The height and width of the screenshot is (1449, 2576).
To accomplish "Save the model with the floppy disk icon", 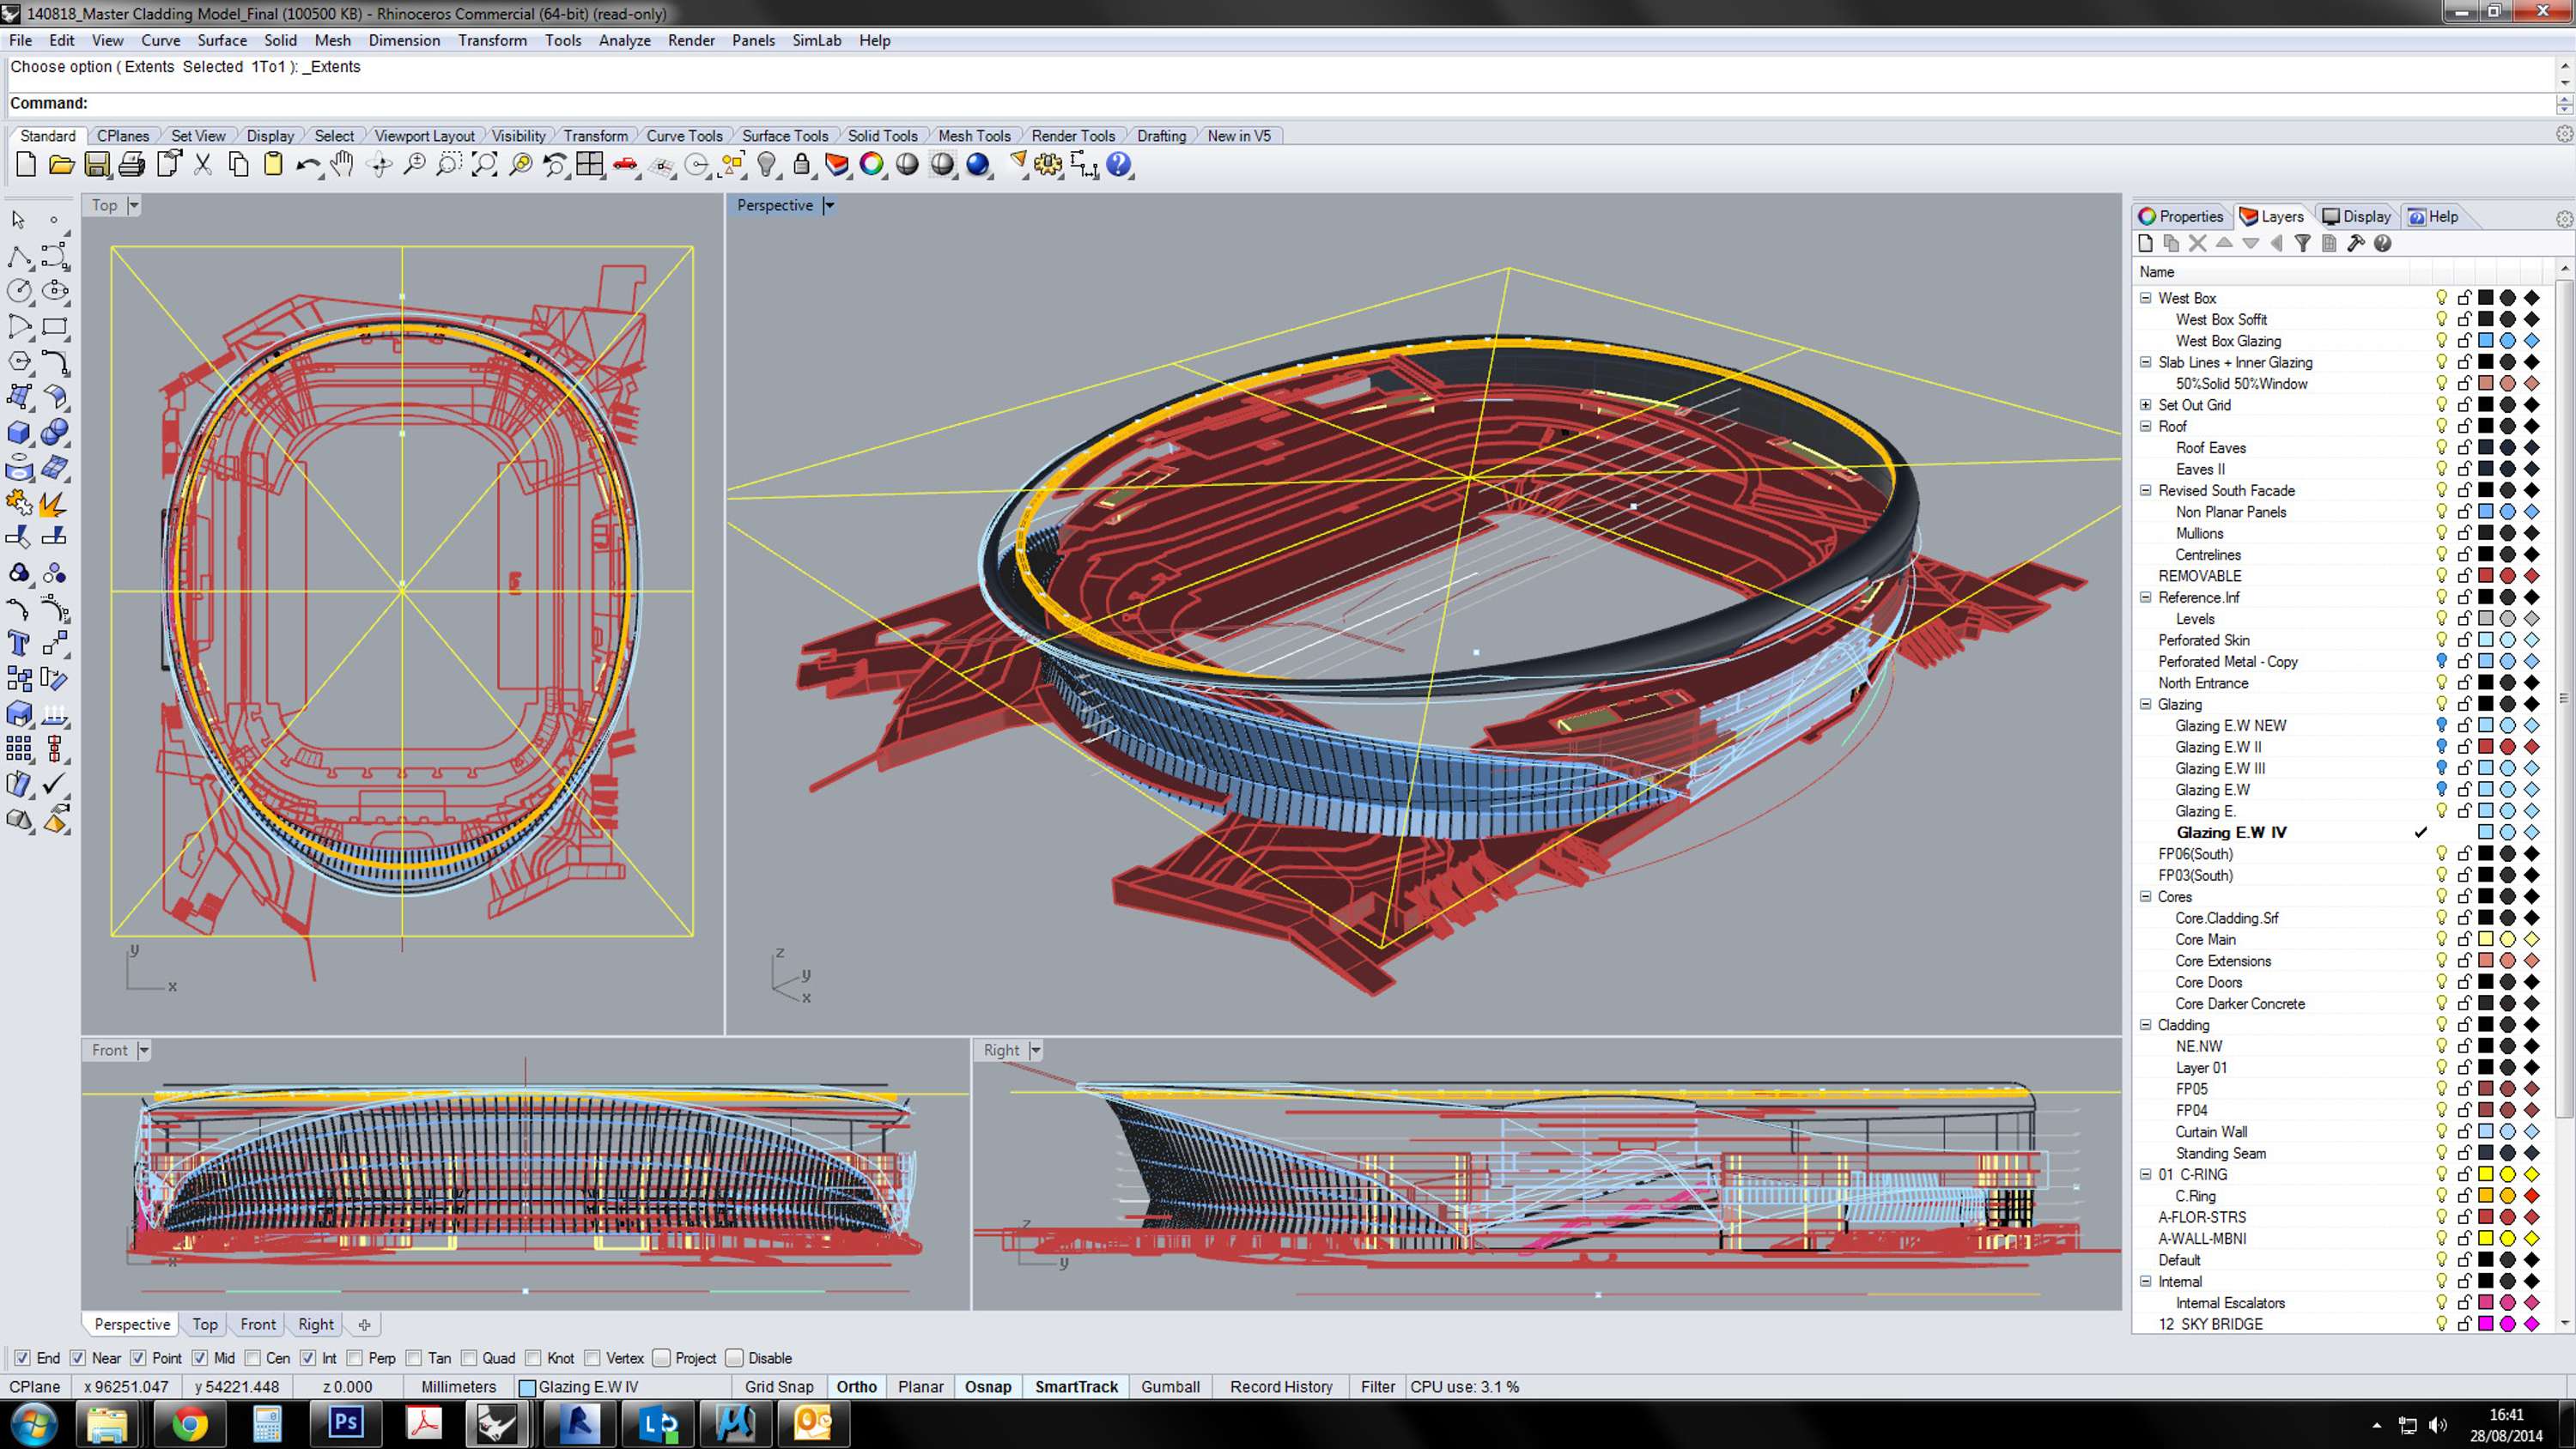I will 97,165.
